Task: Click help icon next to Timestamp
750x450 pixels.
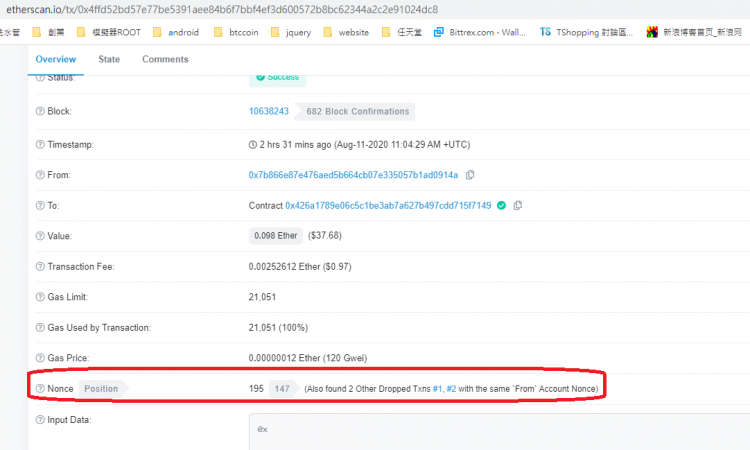Action: point(40,144)
